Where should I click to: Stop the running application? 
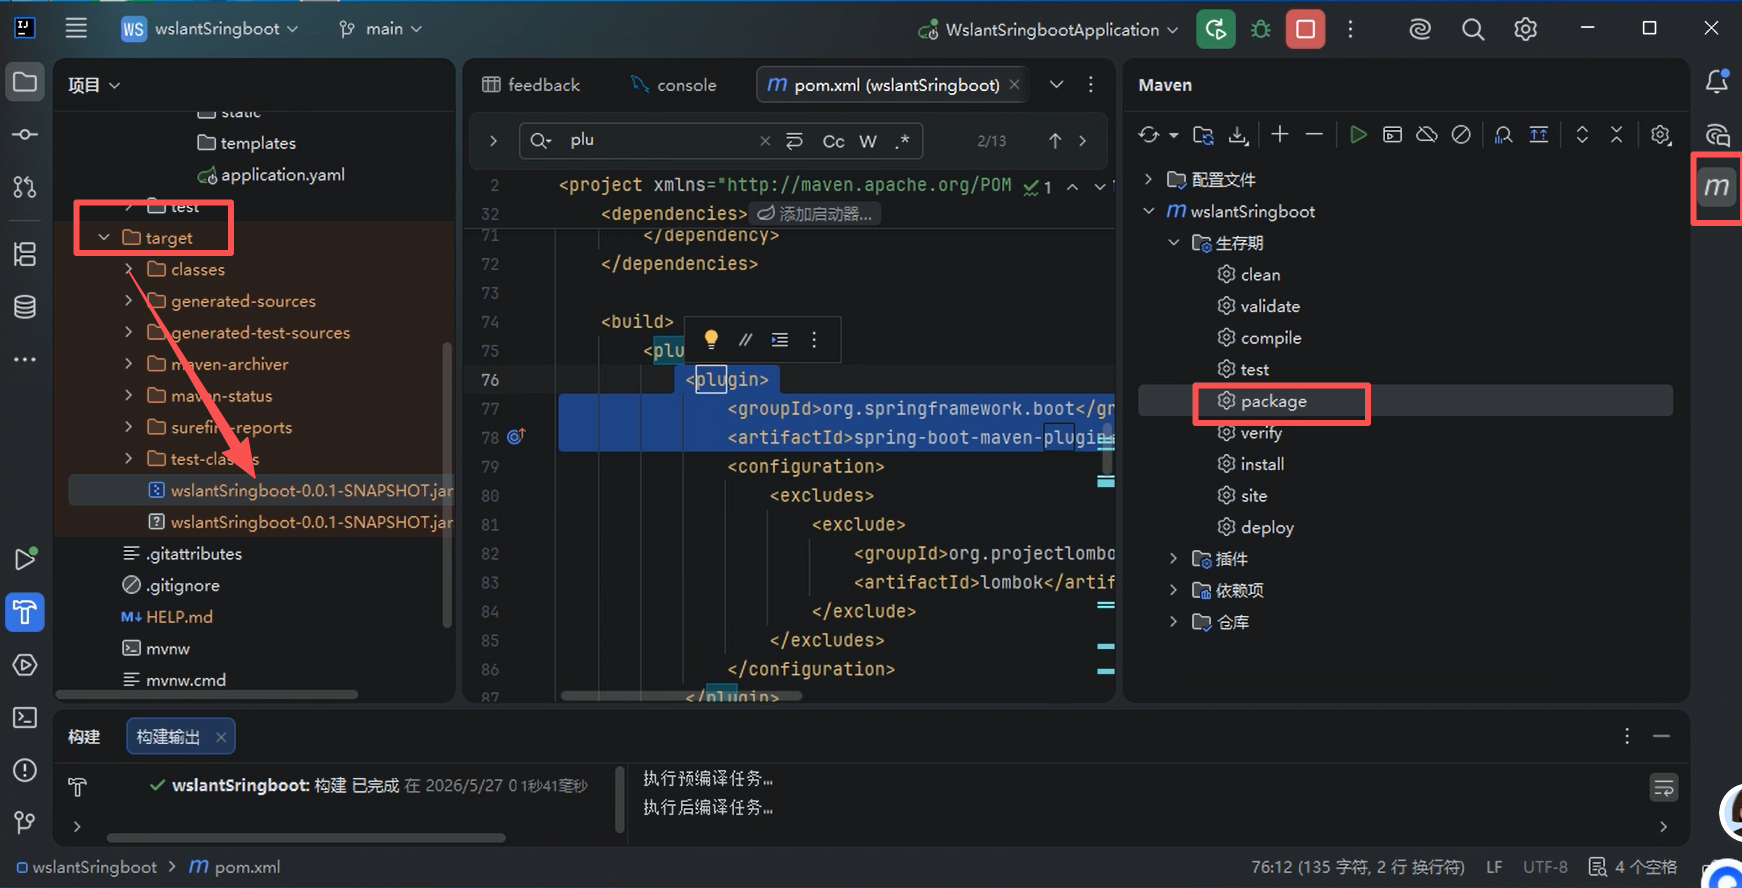pos(1306,29)
